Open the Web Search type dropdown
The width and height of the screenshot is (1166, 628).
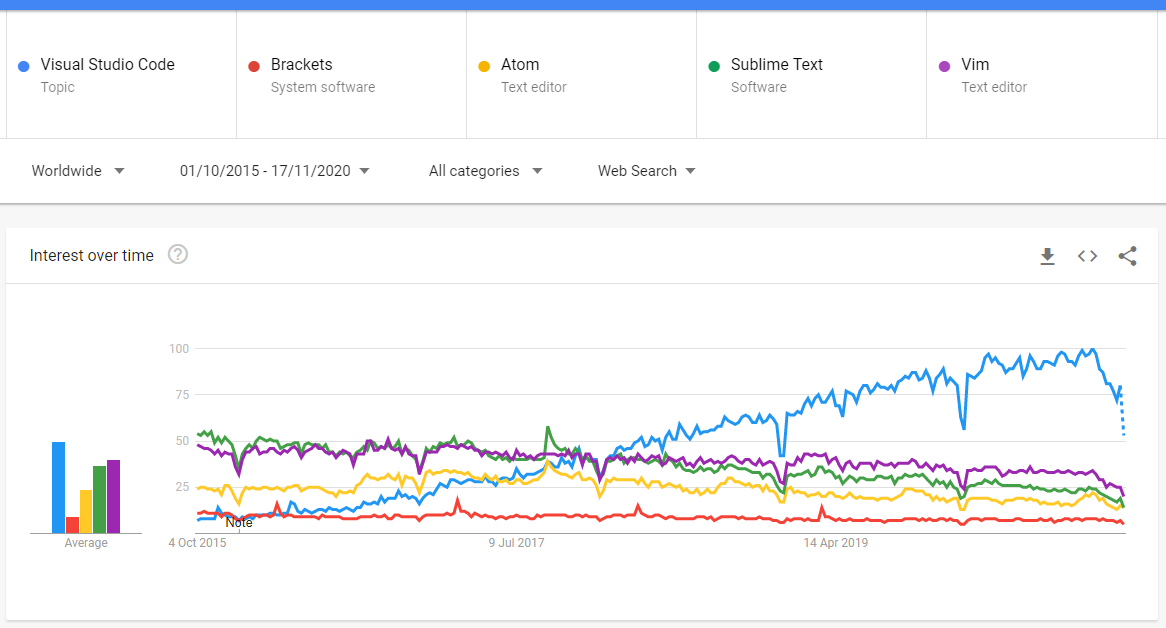tap(646, 171)
